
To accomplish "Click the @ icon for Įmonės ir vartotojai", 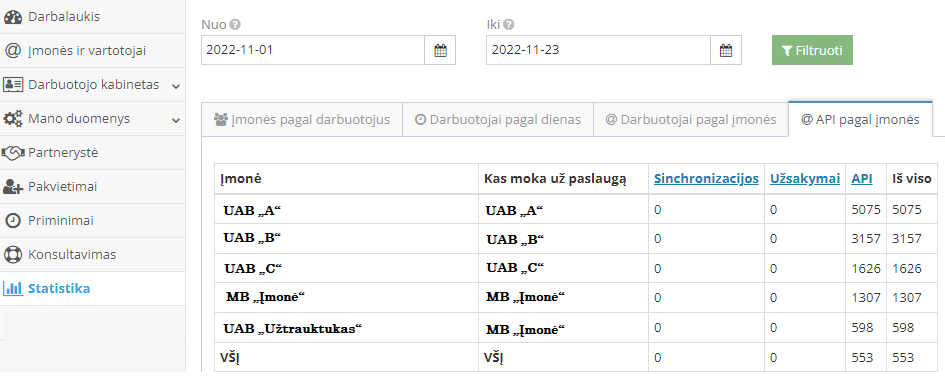I will coord(13,51).
